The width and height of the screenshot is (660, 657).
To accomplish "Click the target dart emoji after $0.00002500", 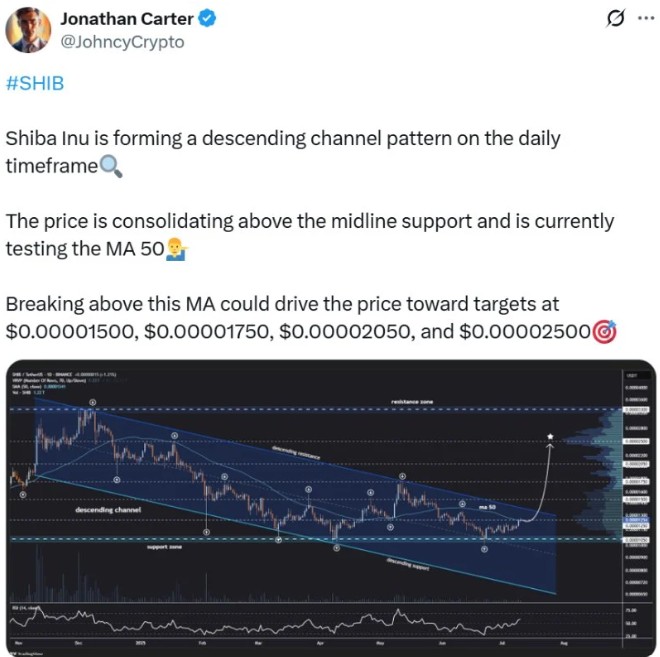I will click(604, 331).
